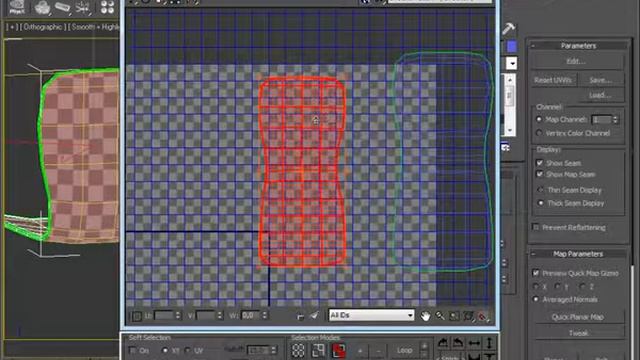Click the U value spinner arrows
The height and width of the screenshot is (360, 640).
point(178,316)
